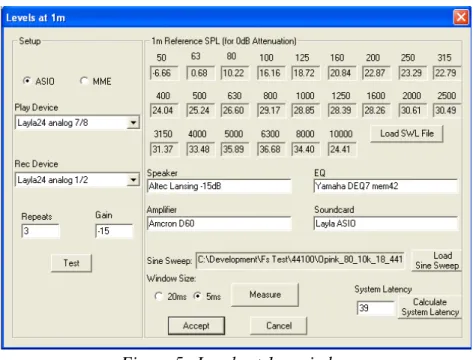This screenshot has width=473, height=360.
Task: Click the 'Levels at 1m' title bar text
Action: pos(35,18)
